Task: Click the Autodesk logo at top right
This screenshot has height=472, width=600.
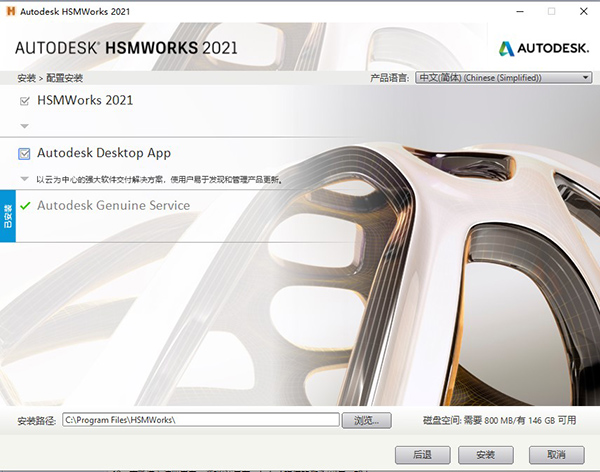Action: pyautogui.click(x=540, y=47)
